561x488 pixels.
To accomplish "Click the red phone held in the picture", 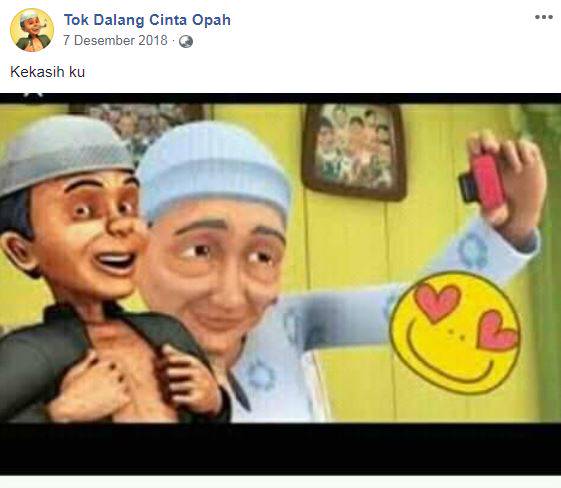I will [482, 182].
